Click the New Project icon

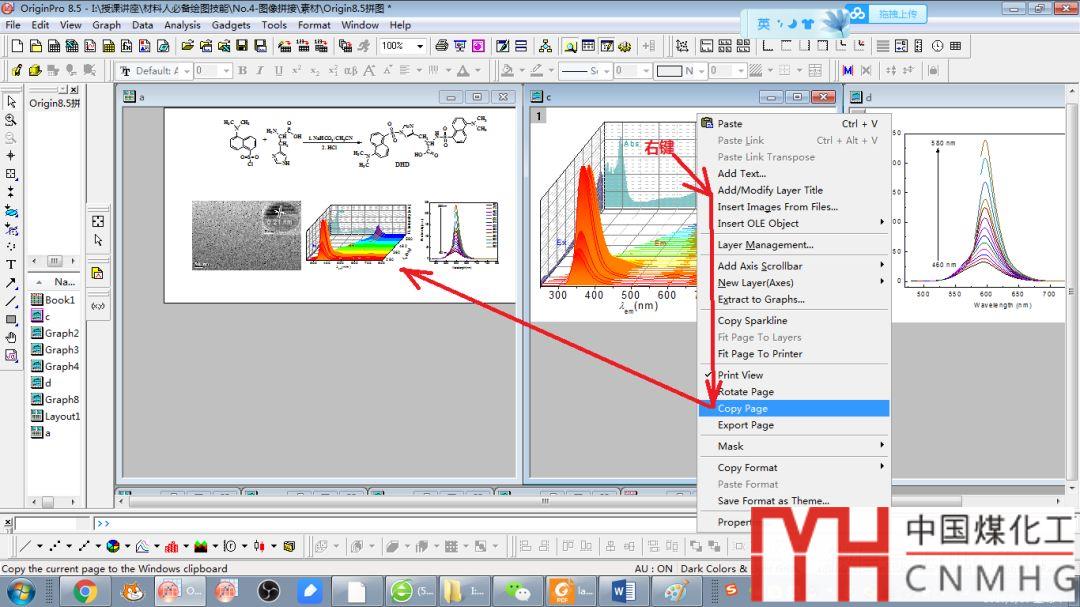point(17,46)
